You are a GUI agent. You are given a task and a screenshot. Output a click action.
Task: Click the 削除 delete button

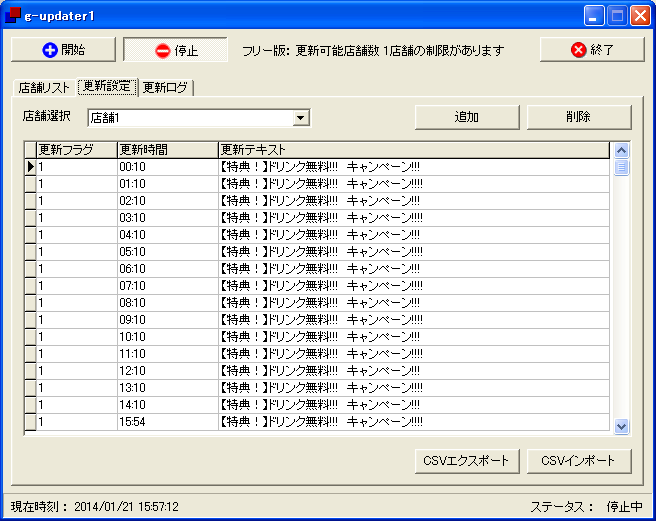579,117
